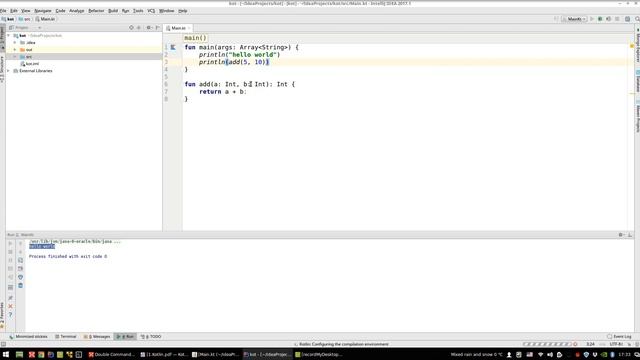Click the tool windows toggle in status corner
640x360 pixels.
(3, 344)
